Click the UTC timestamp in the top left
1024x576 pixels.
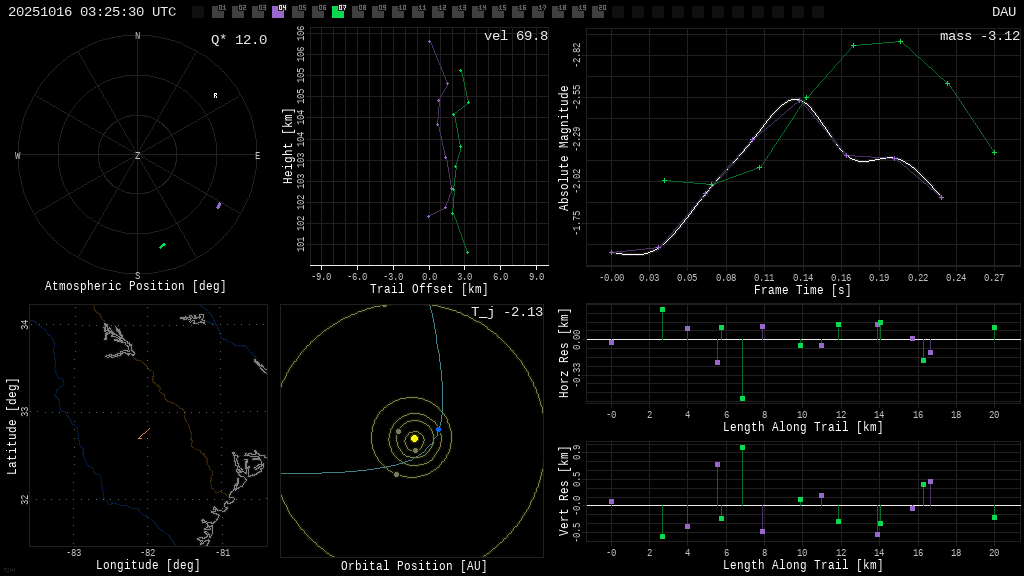click(92, 12)
